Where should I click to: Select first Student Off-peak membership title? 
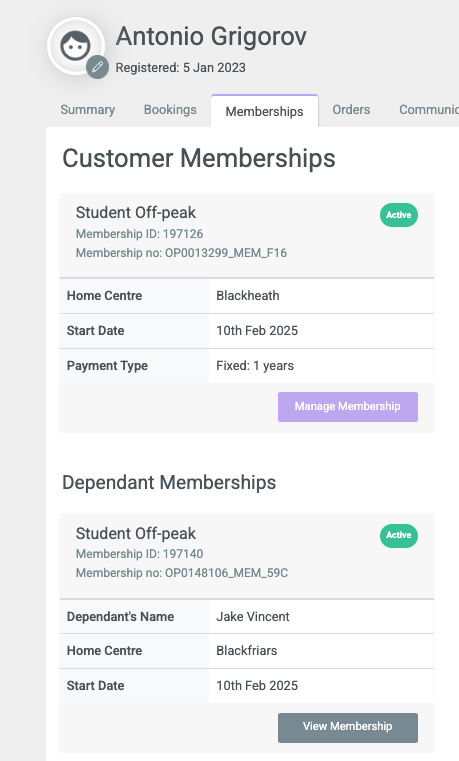[136, 213]
